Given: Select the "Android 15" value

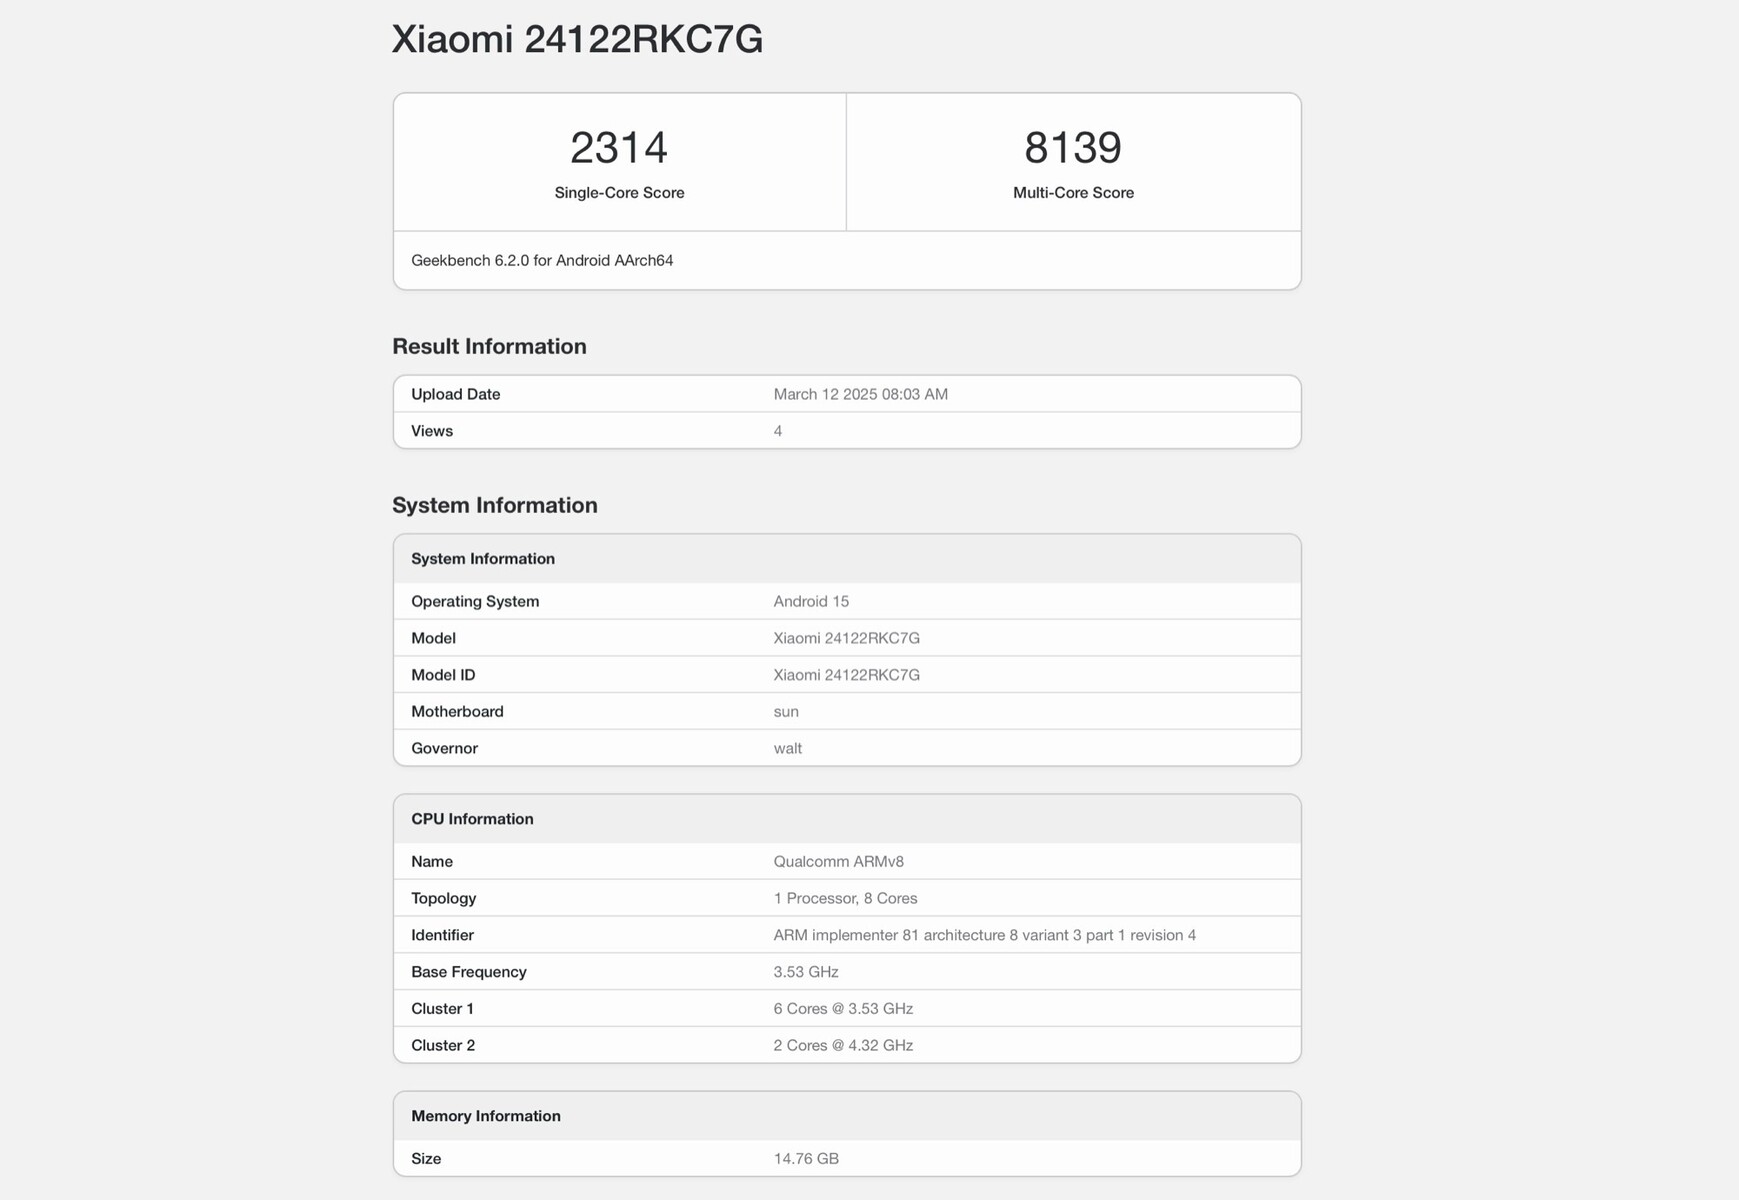Looking at the screenshot, I should tap(811, 602).
